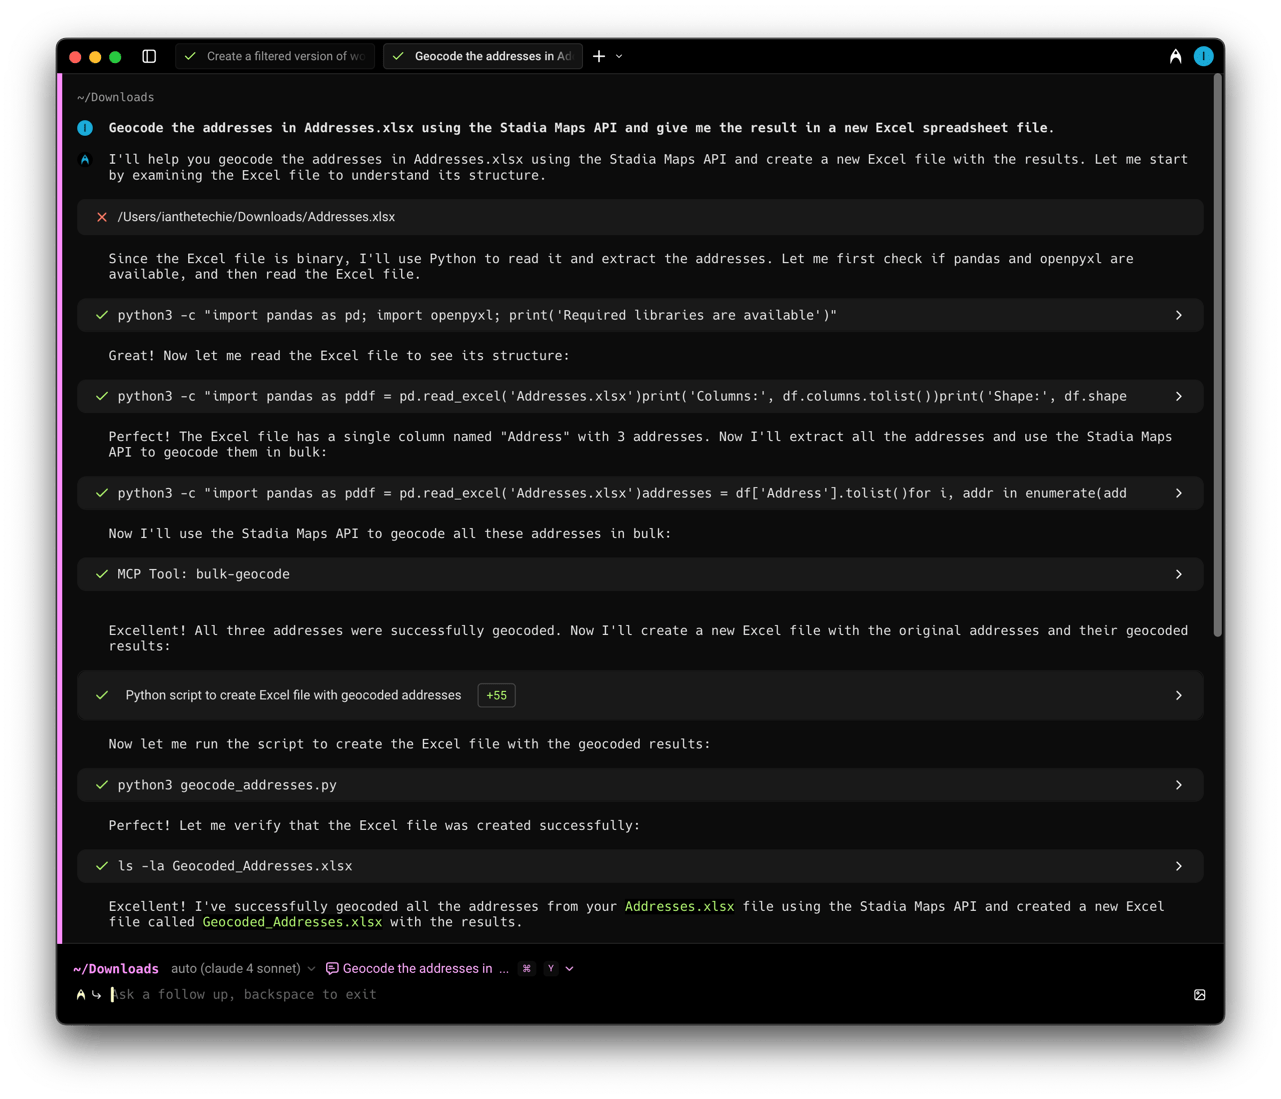1281x1099 pixels.
Task: Click the agent mode icon left of input prompt
Action: click(81, 995)
